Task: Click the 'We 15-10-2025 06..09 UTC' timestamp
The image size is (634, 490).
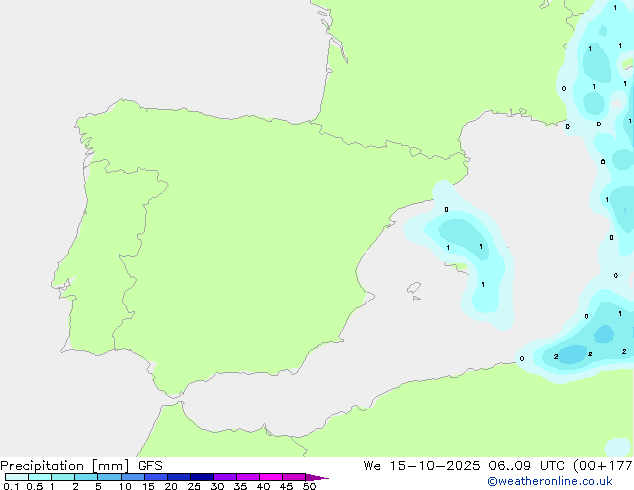Action: [x=464, y=466]
